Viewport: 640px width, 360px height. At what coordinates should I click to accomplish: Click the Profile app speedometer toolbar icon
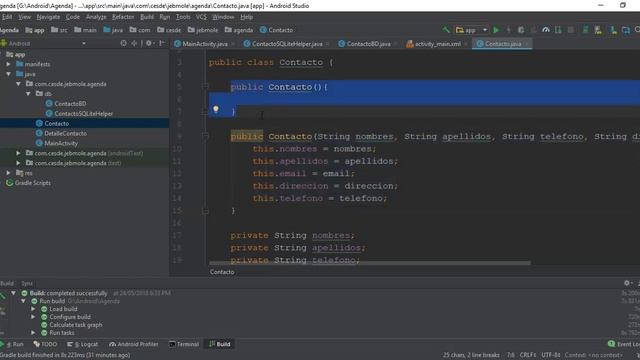point(546,30)
